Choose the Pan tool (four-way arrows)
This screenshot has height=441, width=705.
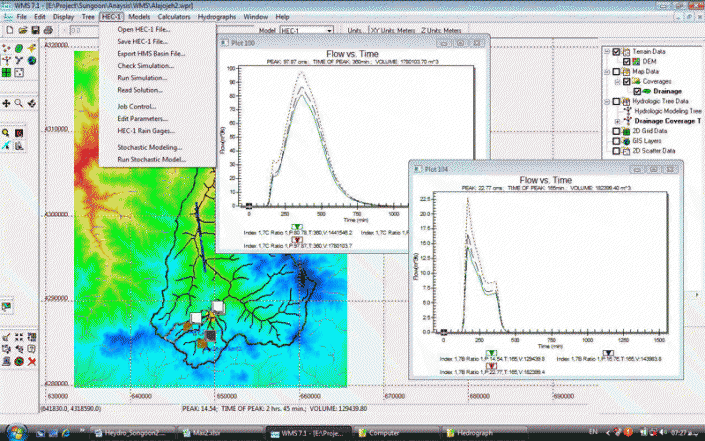click(6, 103)
